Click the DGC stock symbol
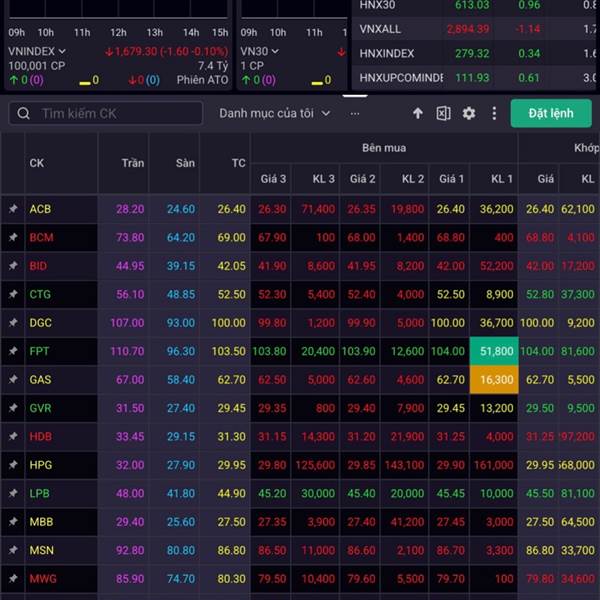The image size is (600, 600). [x=41, y=323]
